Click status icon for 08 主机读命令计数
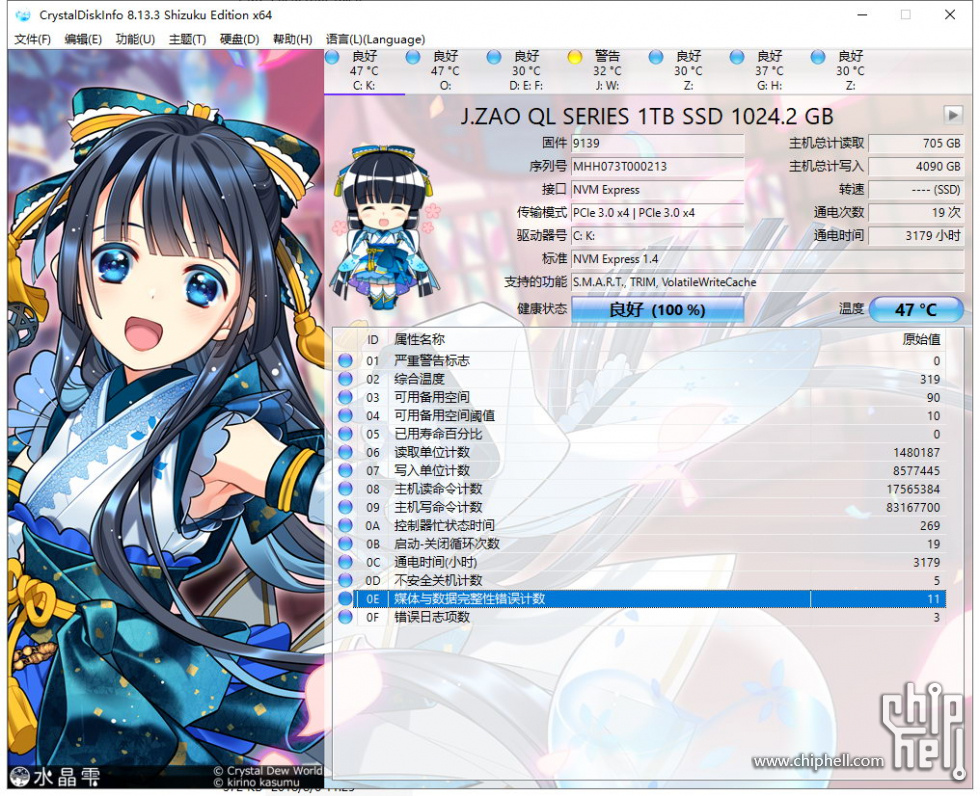980x796 pixels. [345, 489]
